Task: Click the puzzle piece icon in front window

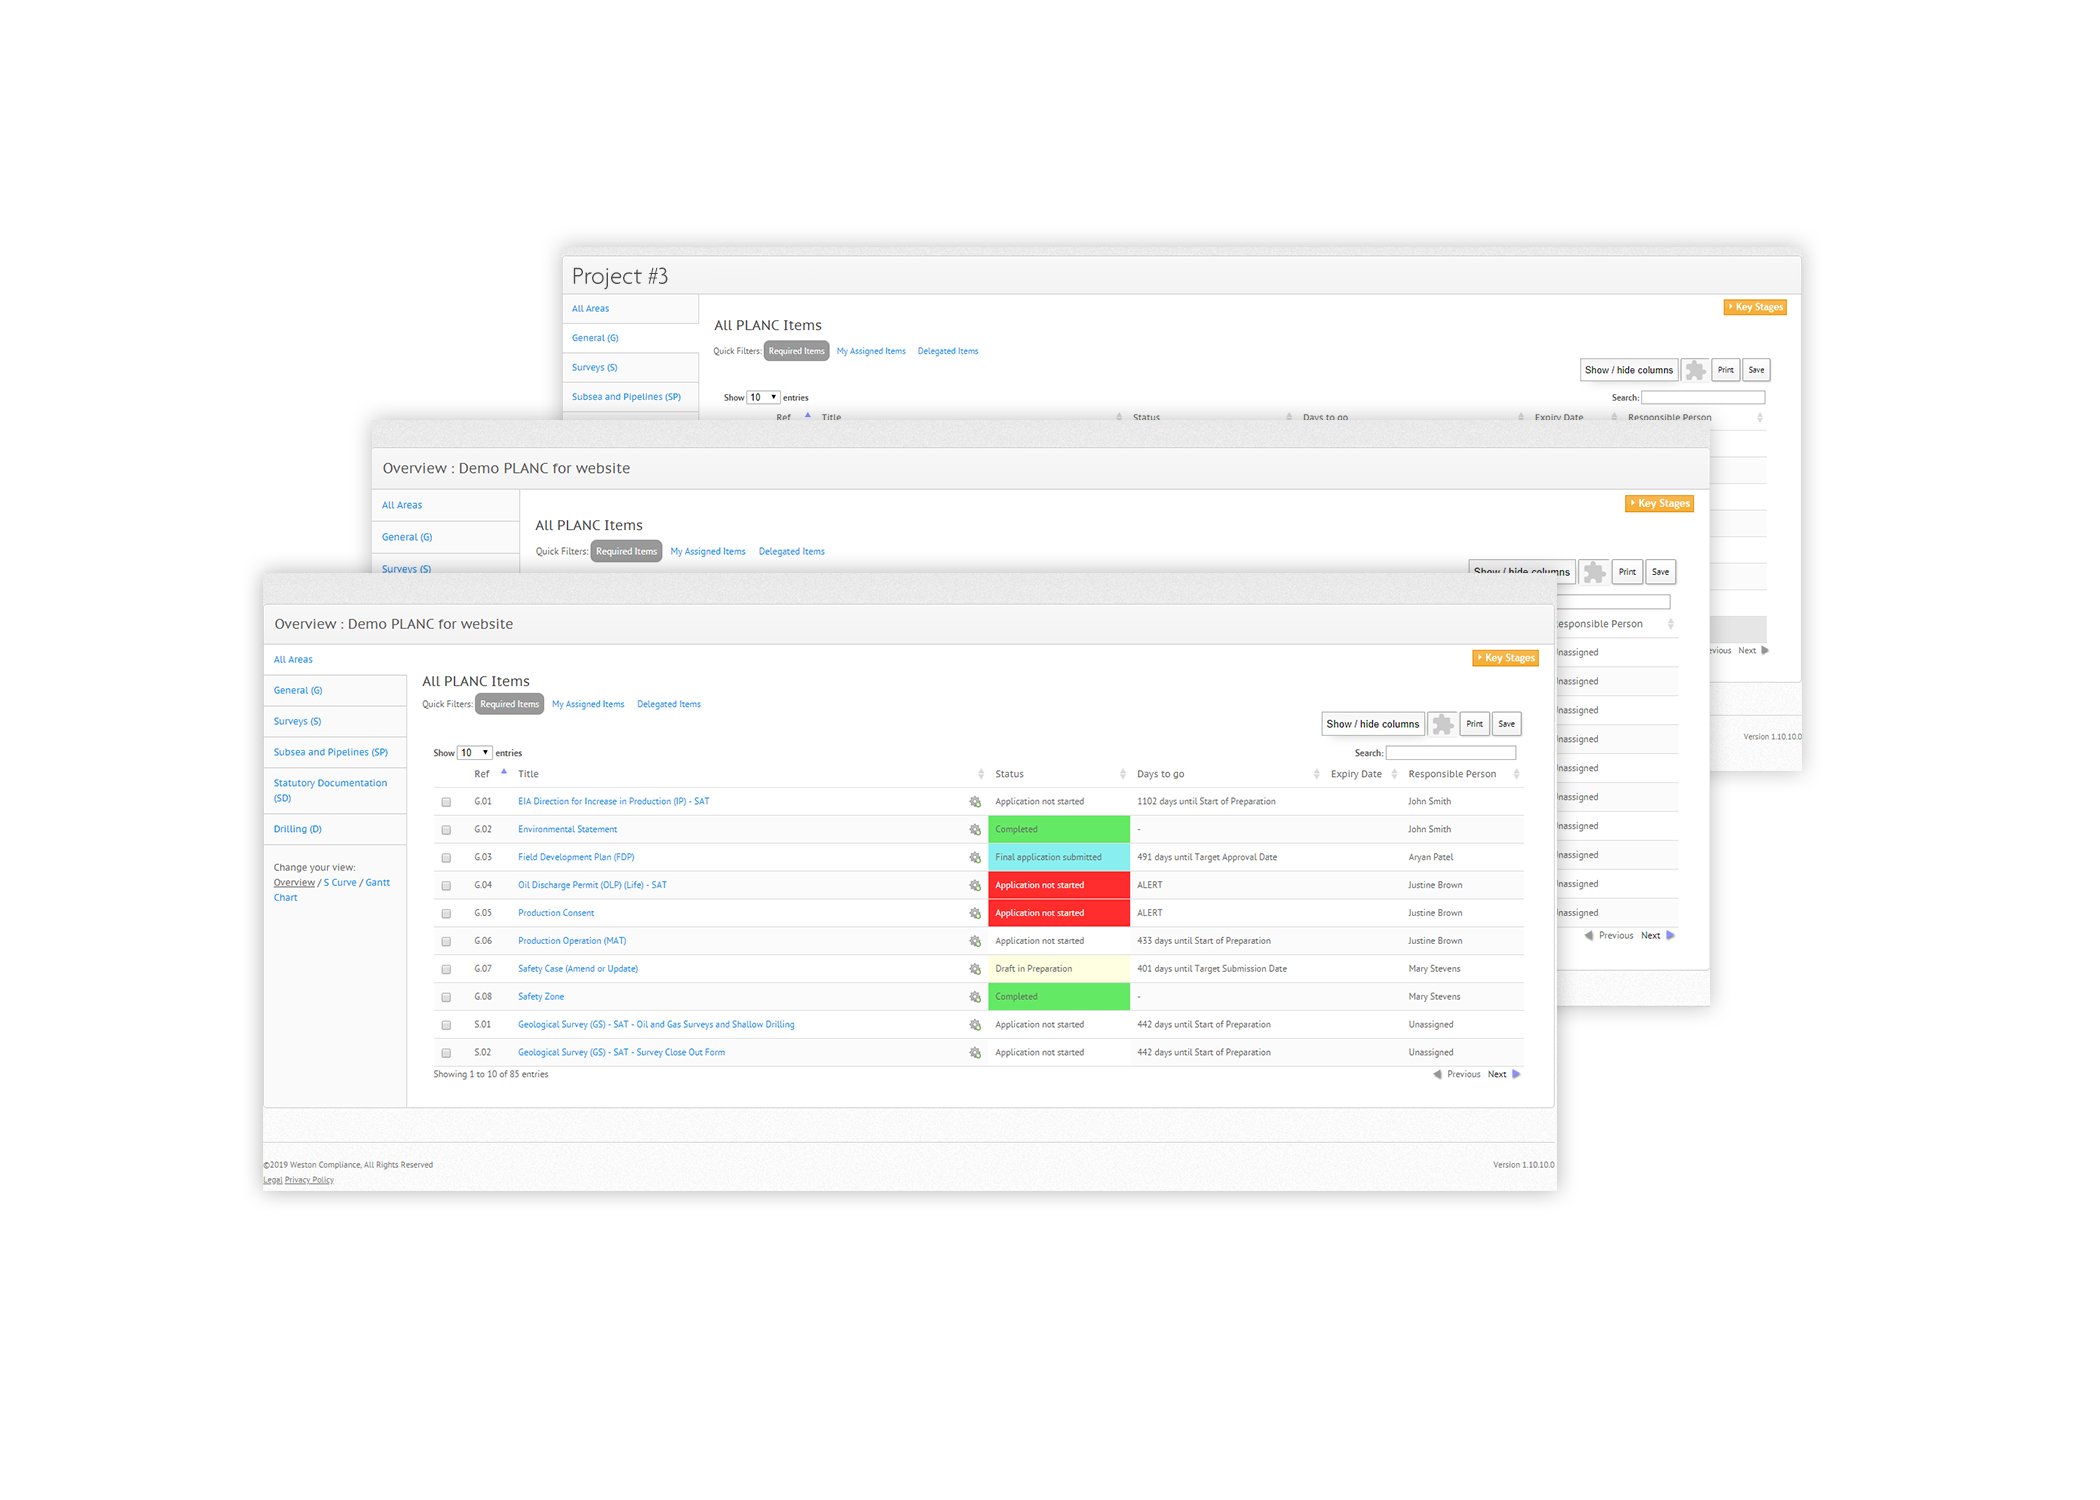Action: 1442,724
